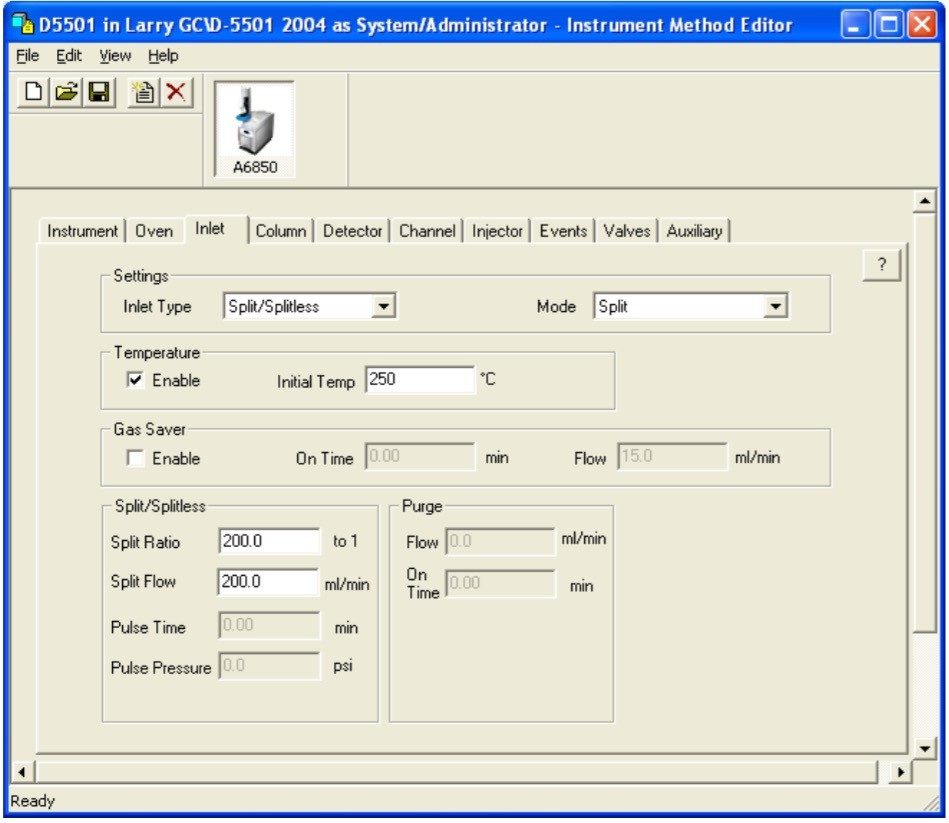Expand the Mode dropdown

point(775,307)
